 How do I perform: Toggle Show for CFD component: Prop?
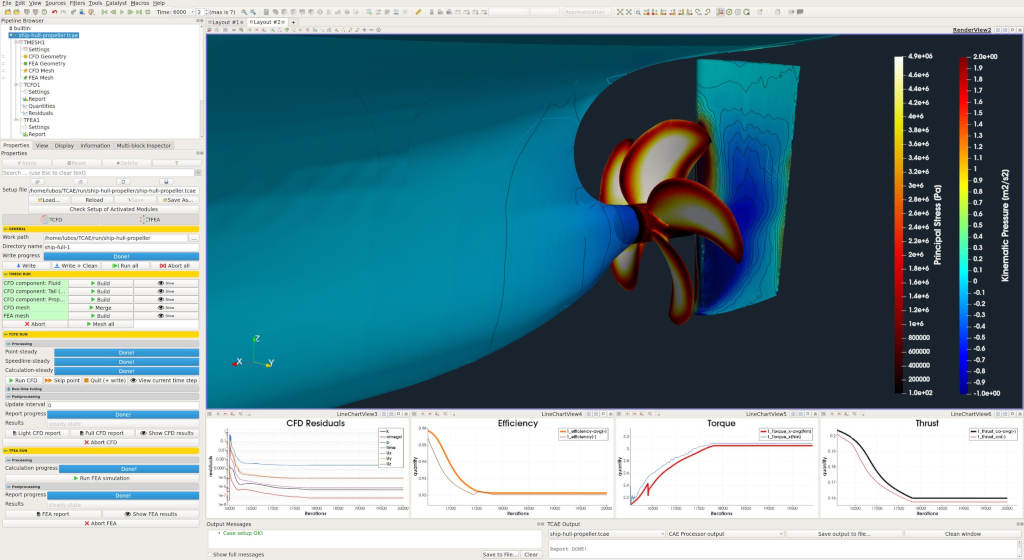pos(167,299)
